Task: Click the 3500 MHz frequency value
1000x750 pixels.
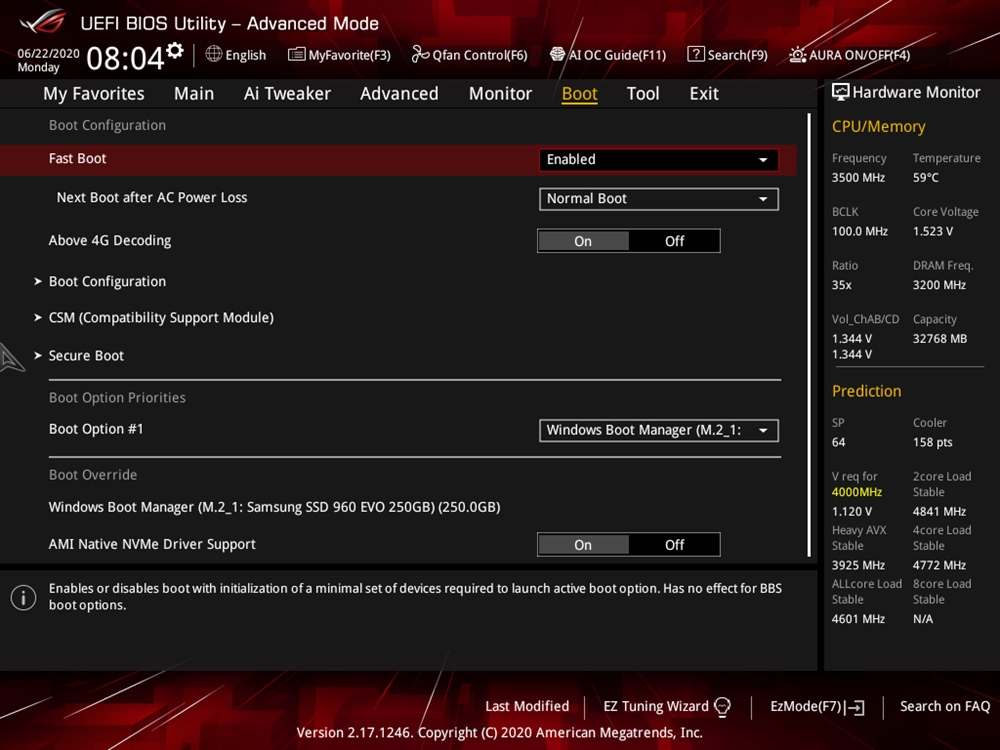Action: [858, 177]
